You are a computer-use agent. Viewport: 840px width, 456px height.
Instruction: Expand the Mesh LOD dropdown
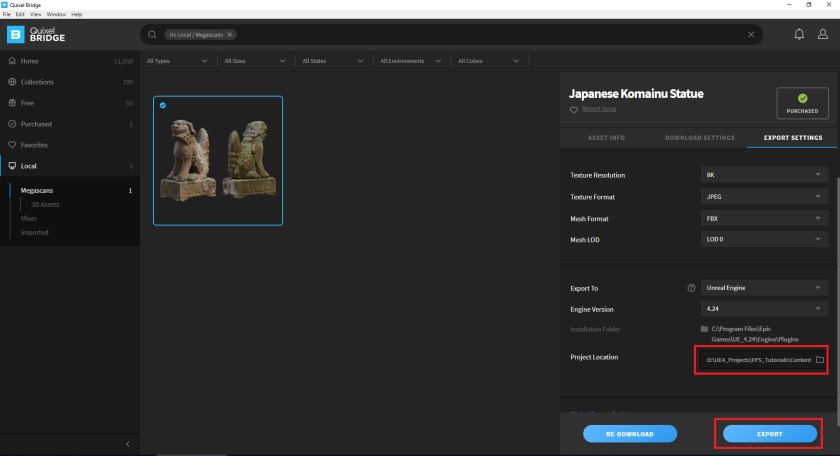(x=764, y=239)
